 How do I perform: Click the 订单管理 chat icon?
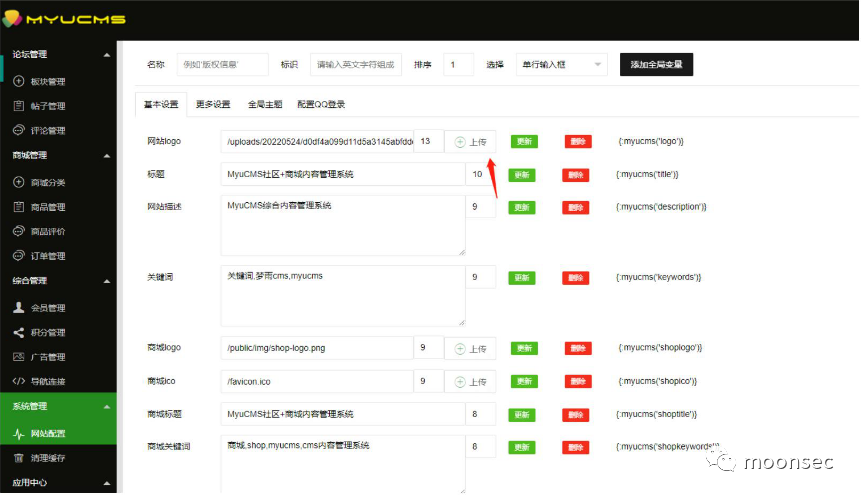(19, 256)
